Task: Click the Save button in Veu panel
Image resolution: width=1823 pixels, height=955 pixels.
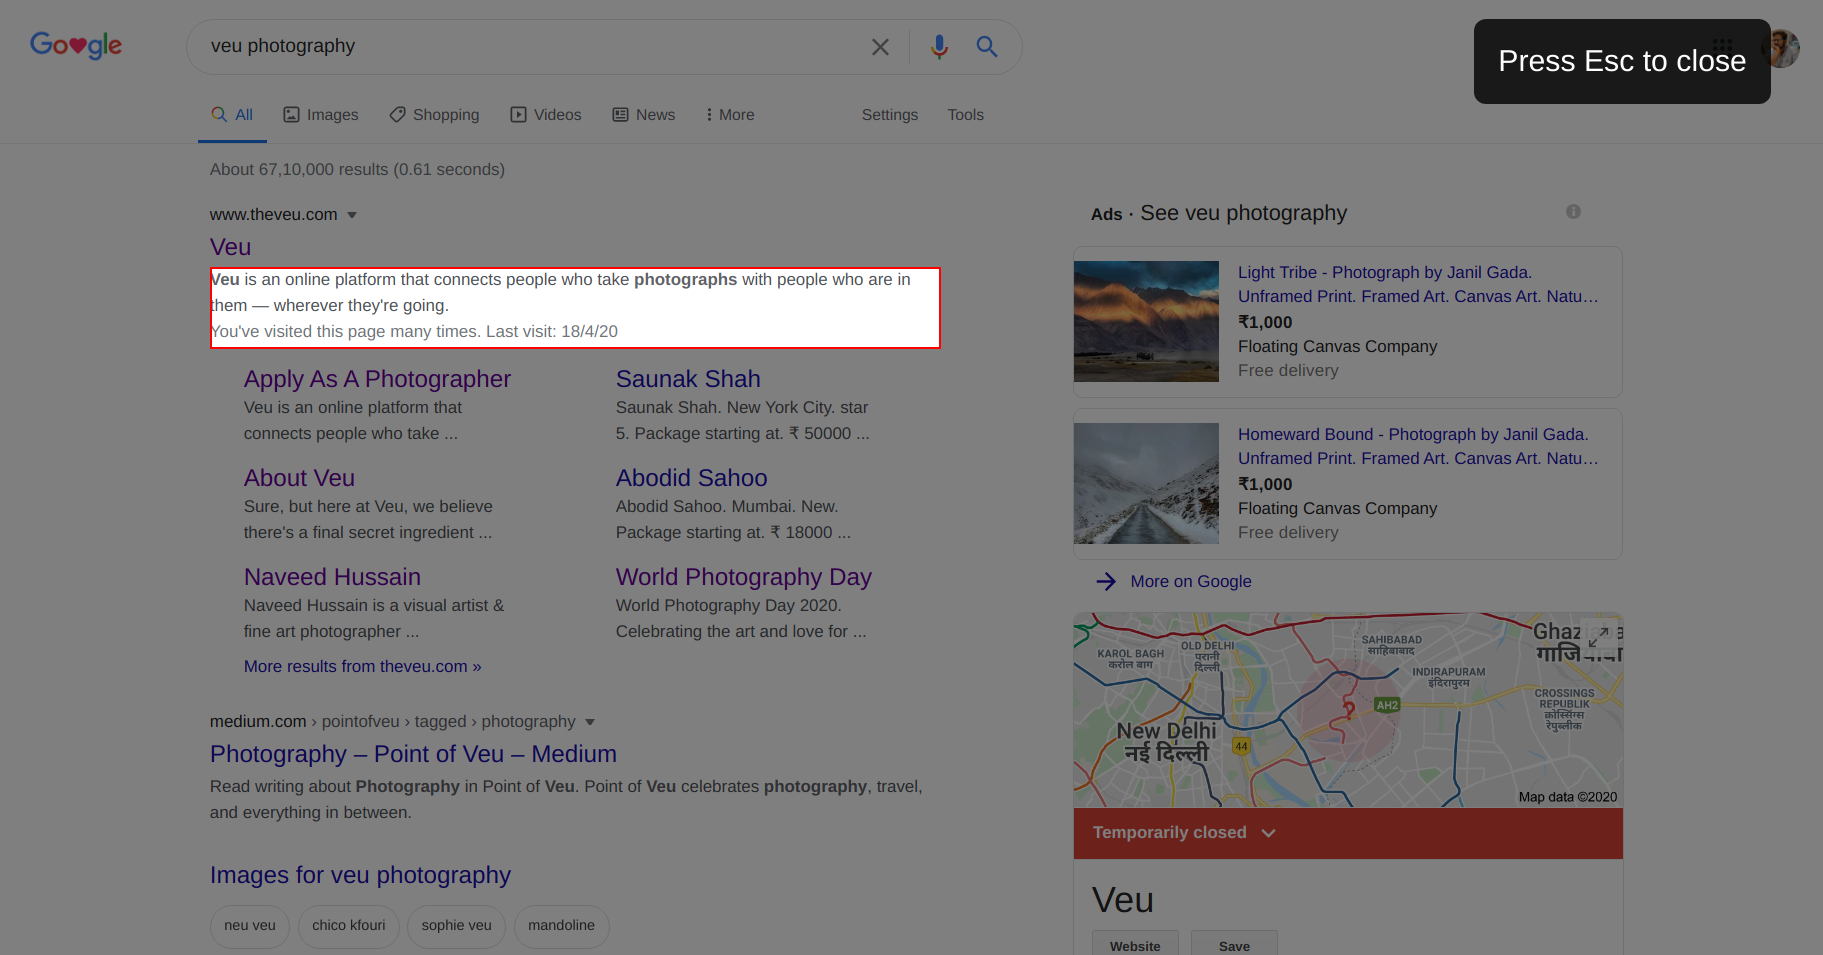Action: click(x=1234, y=945)
